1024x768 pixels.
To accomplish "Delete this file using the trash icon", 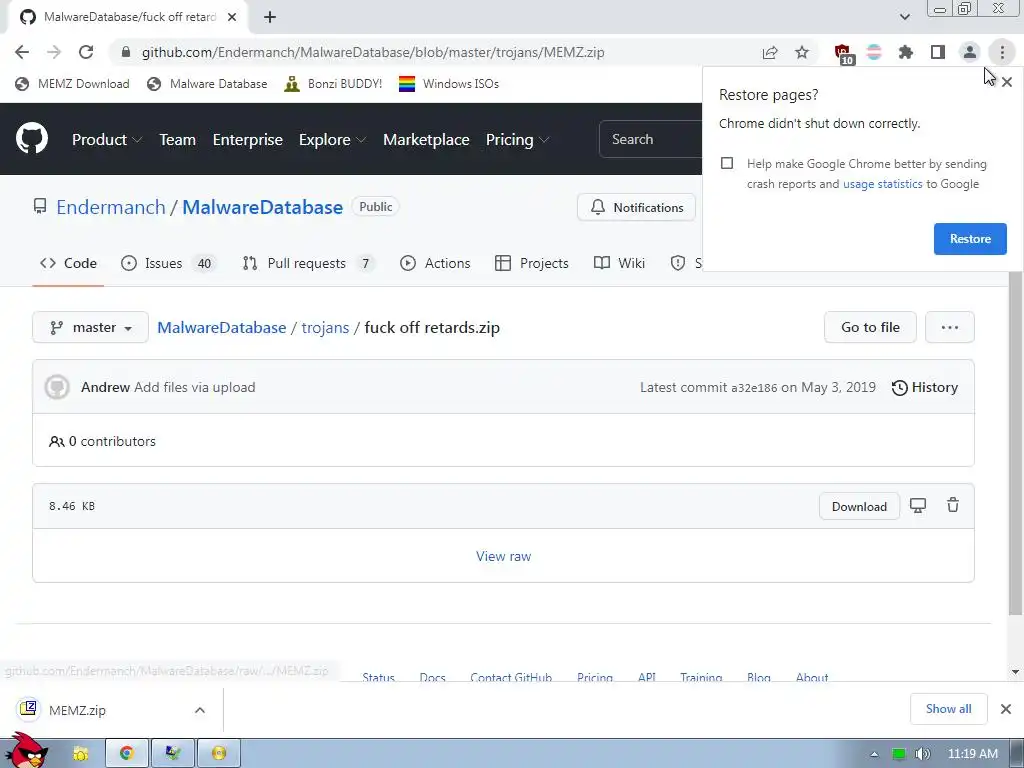I will point(953,505).
